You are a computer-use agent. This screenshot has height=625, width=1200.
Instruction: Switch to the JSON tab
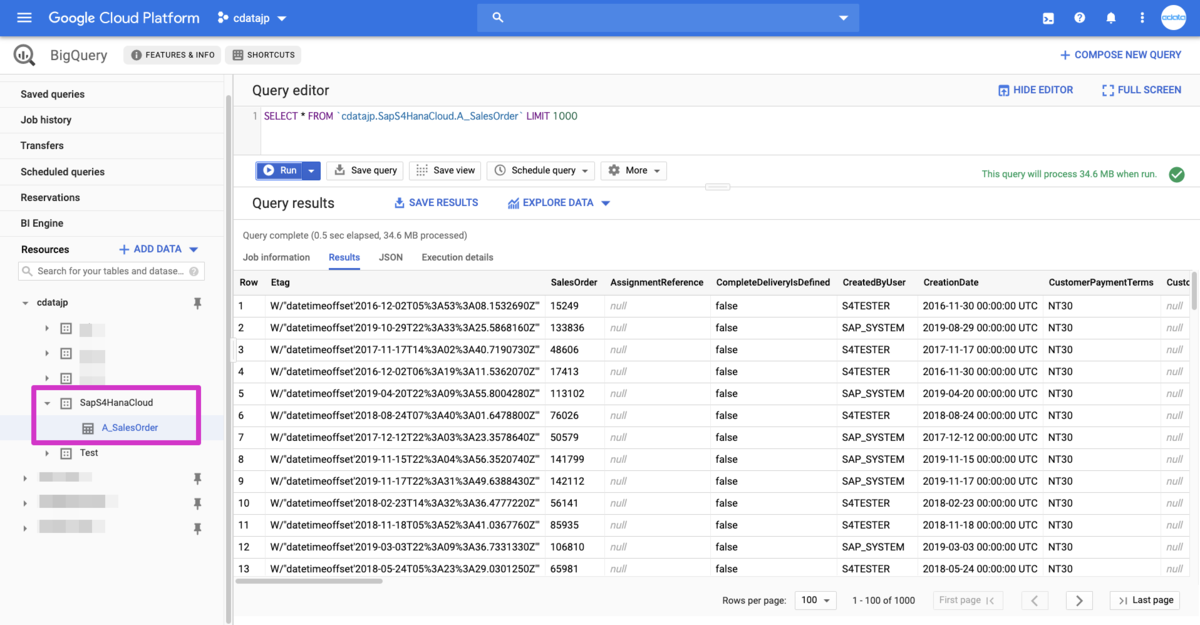tap(391, 257)
